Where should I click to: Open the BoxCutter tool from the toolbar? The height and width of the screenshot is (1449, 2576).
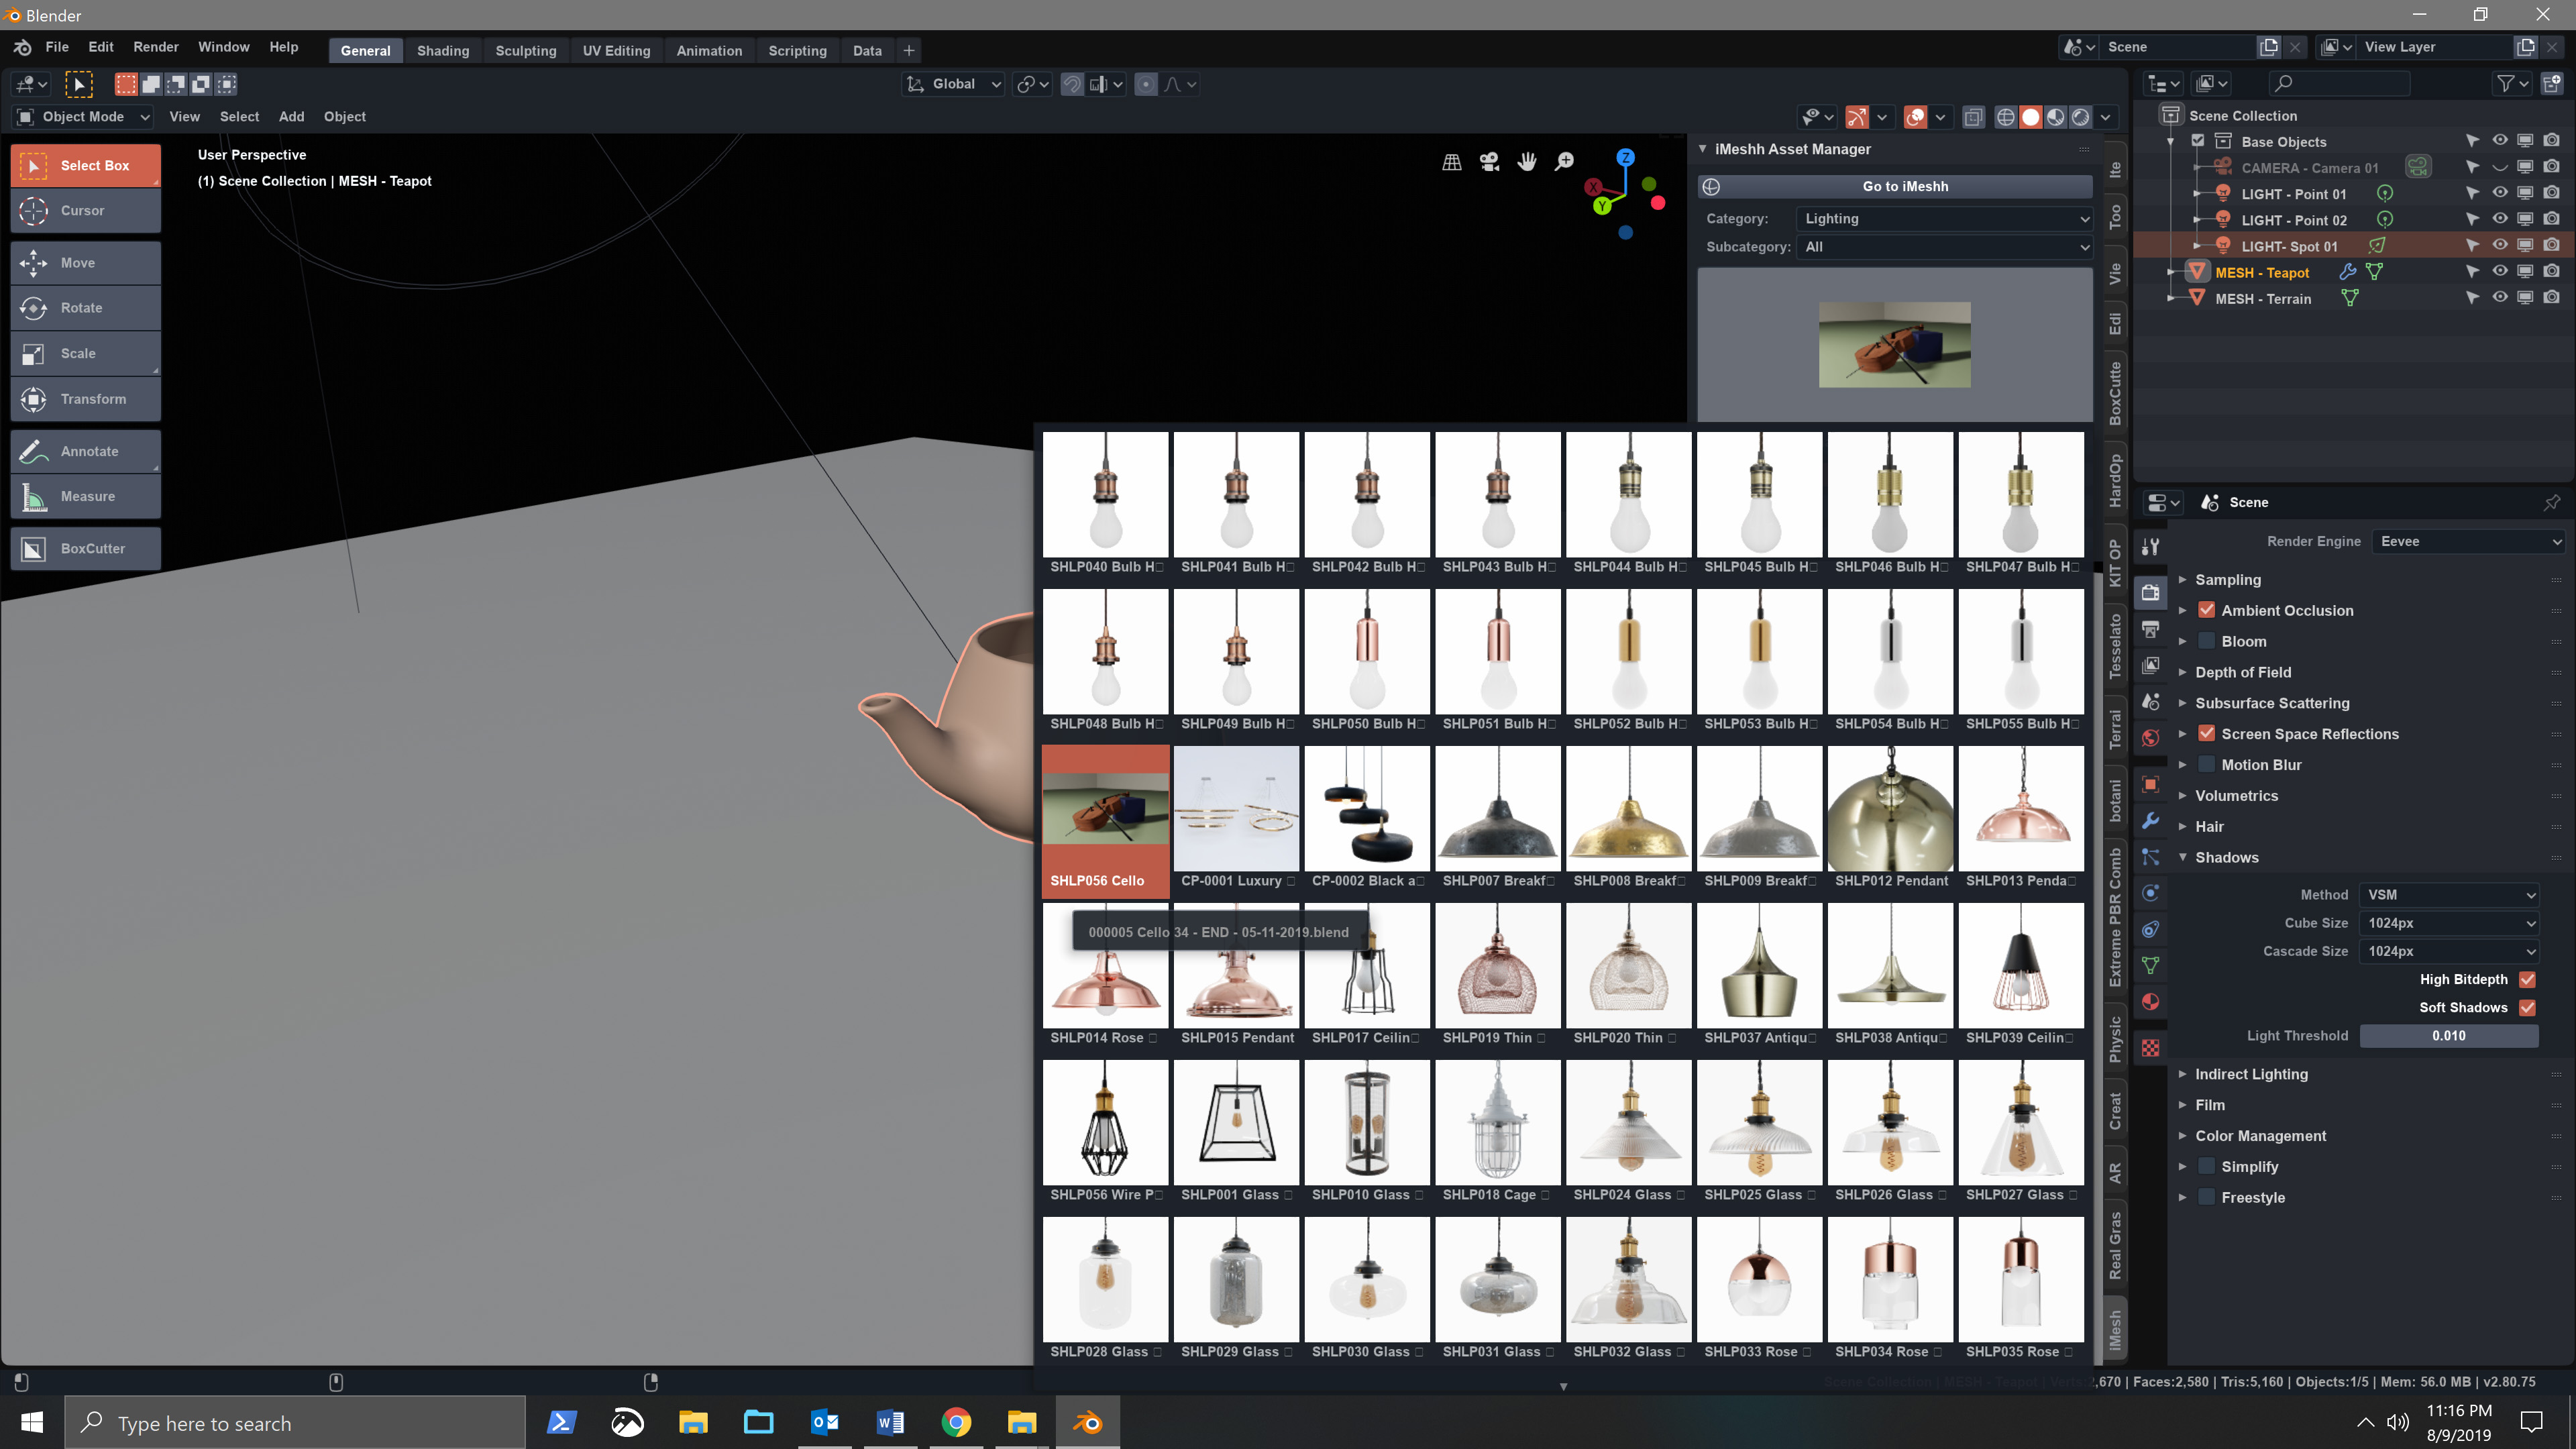(x=86, y=548)
